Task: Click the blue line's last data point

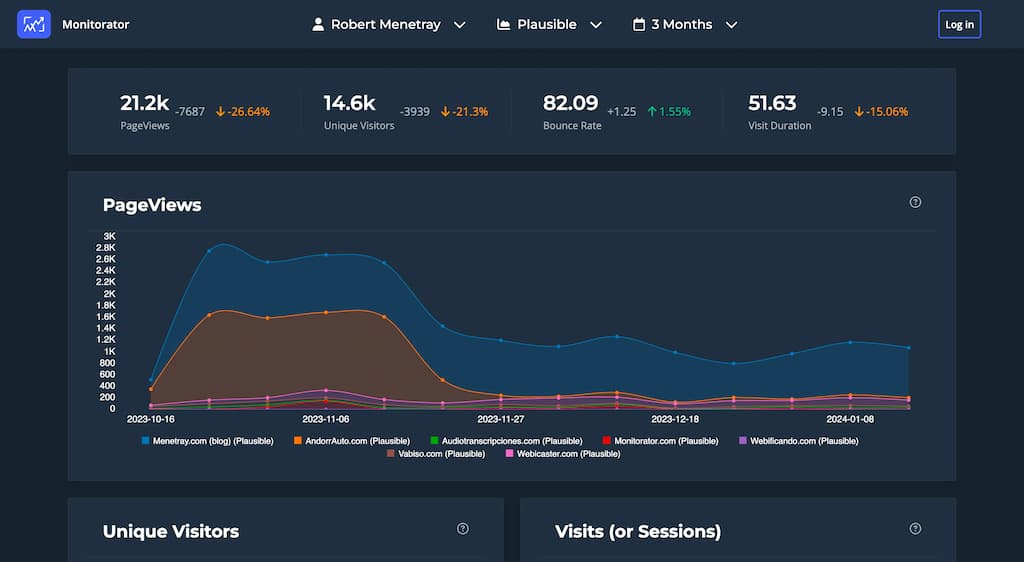Action: pyautogui.click(x=908, y=348)
